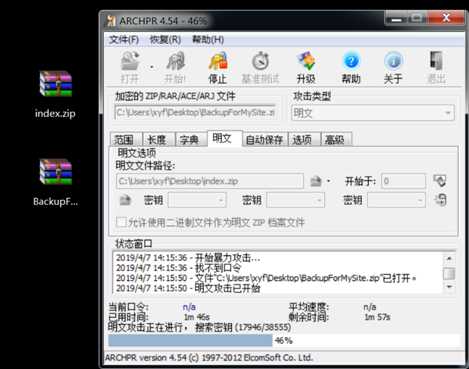The image size is (469, 369).
Task: Click the 1m 57s remaining time value
Action: 377,317
